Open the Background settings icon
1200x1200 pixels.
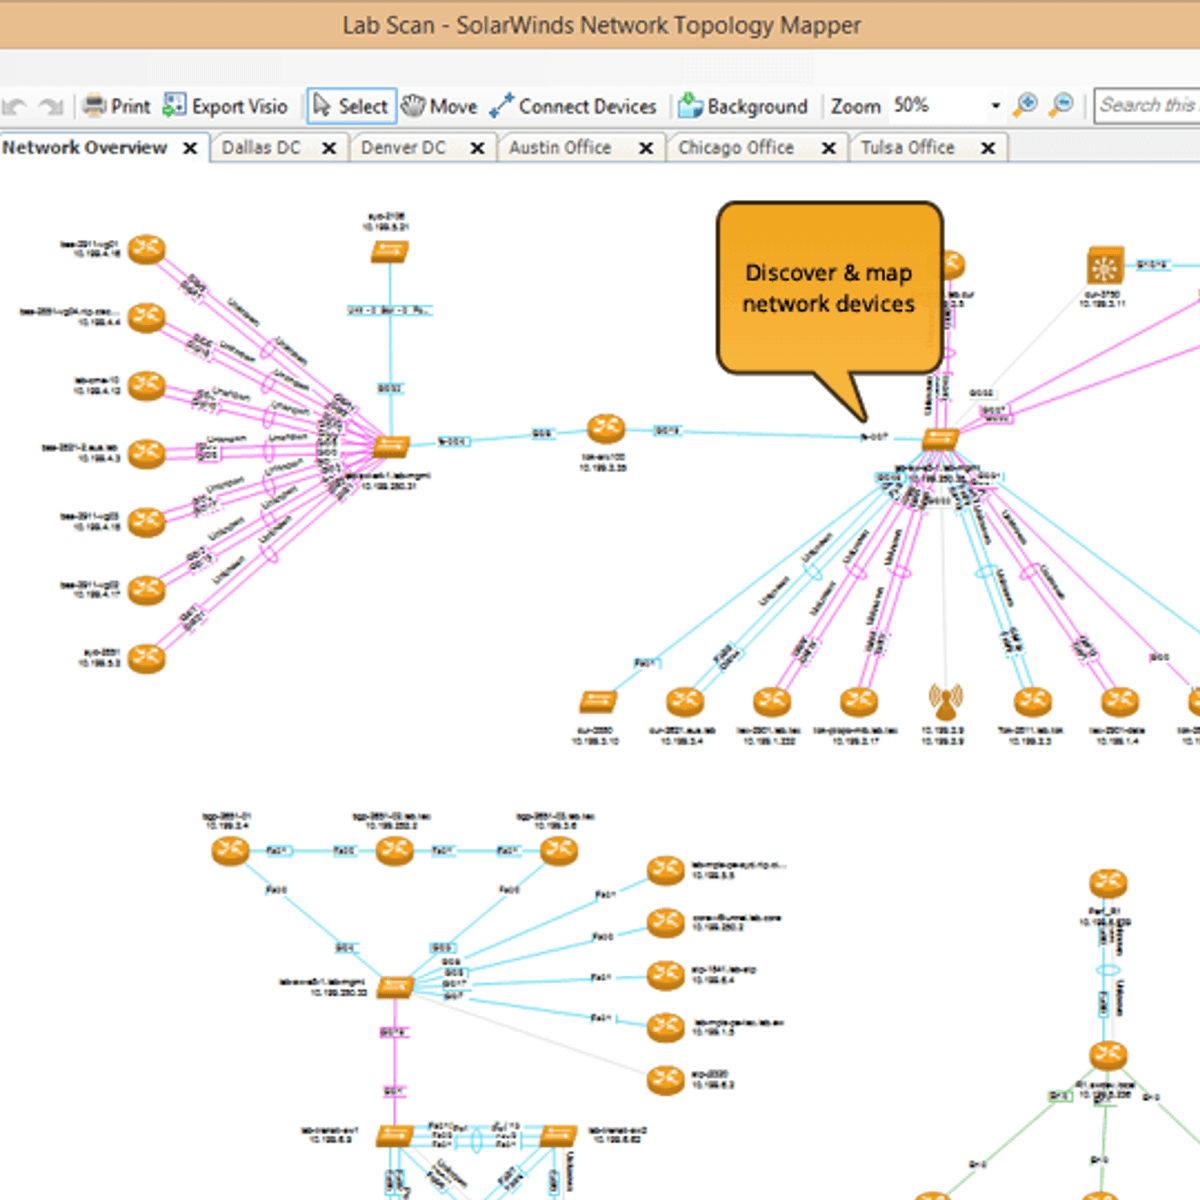[689, 105]
